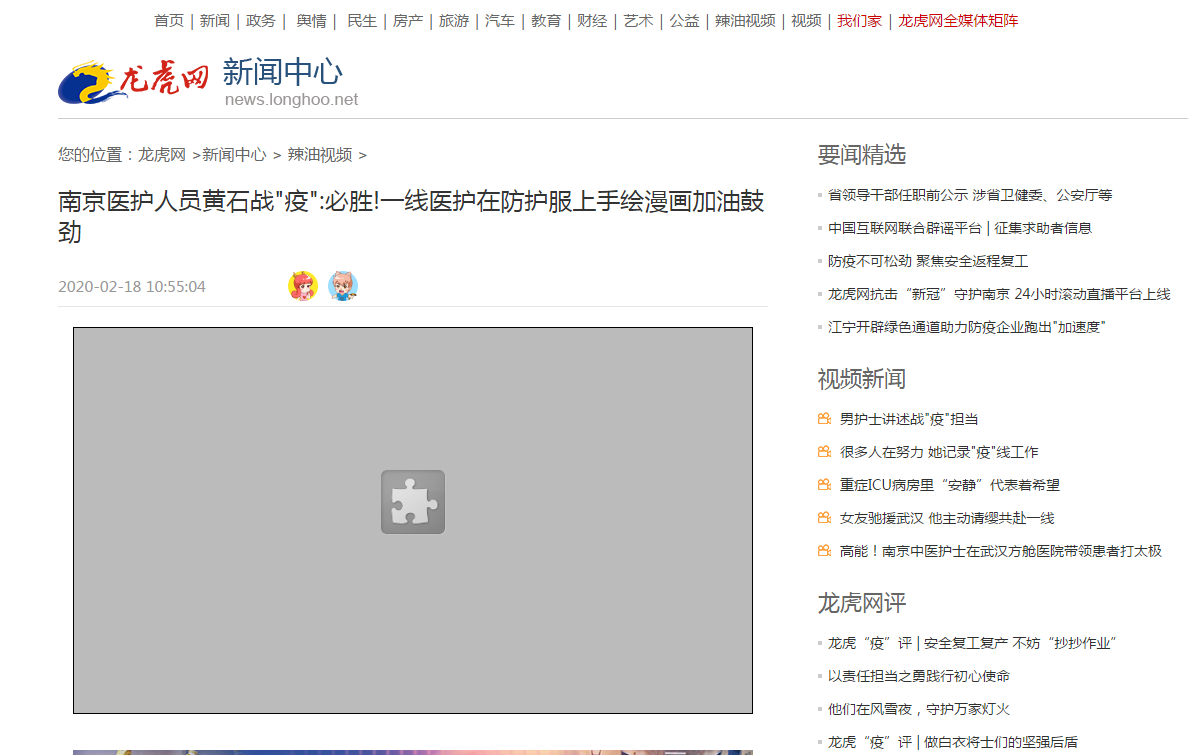Click camera icon beside 女友驰援武汉 video item
The height and width of the screenshot is (755, 1188).
point(822,517)
